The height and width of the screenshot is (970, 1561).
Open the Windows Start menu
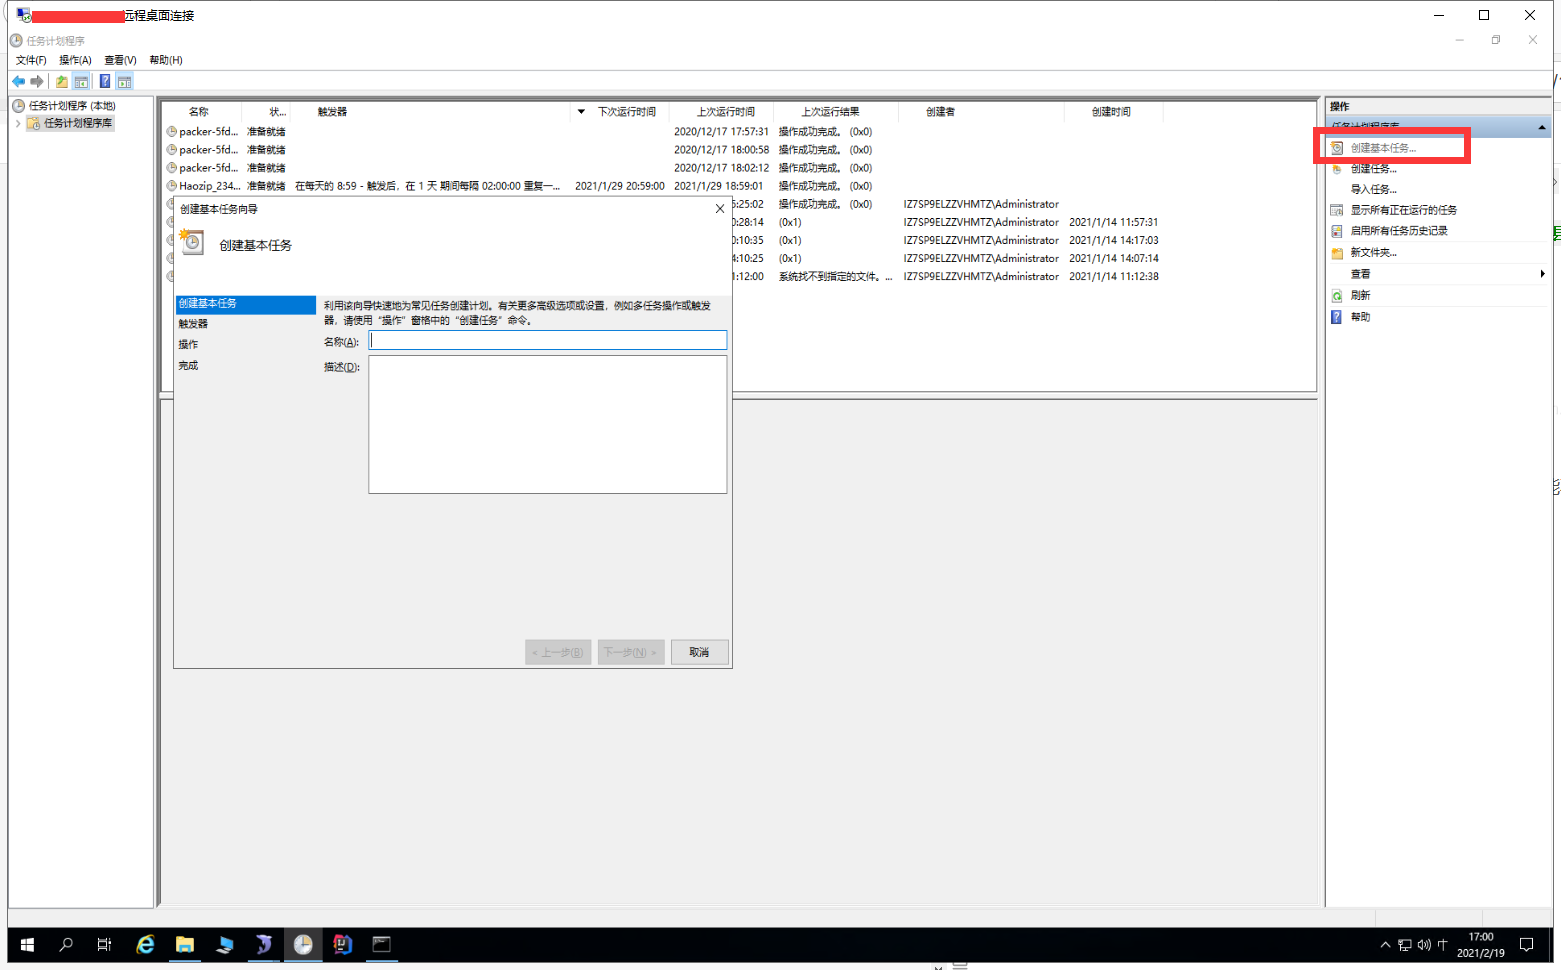27,944
